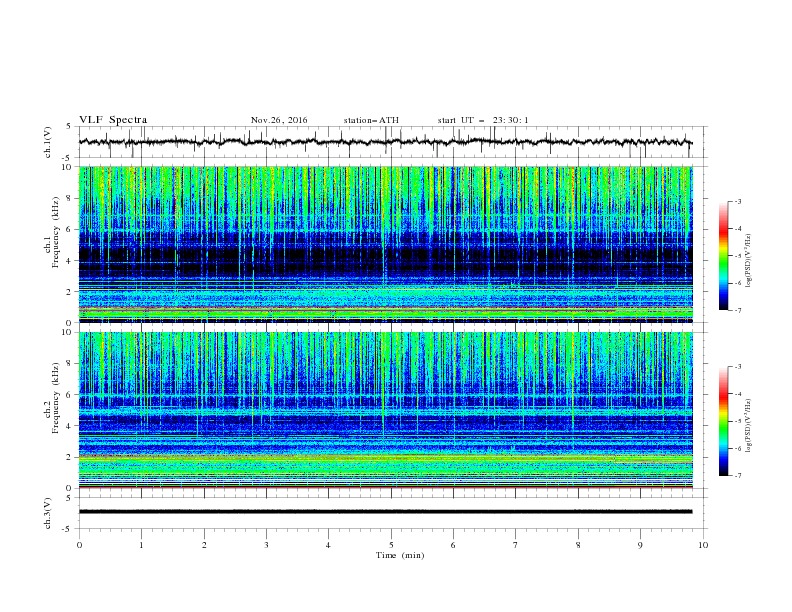This screenshot has height=612, width=792.
Task: Click the "-5" label on ch.1 color bar
Action: pyautogui.click(x=738, y=256)
